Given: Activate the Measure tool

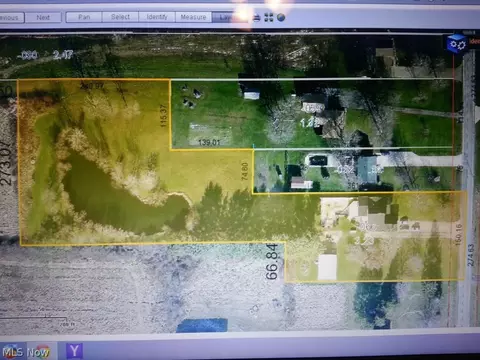Looking at the screenshot, I should click(x=193, y=17).
